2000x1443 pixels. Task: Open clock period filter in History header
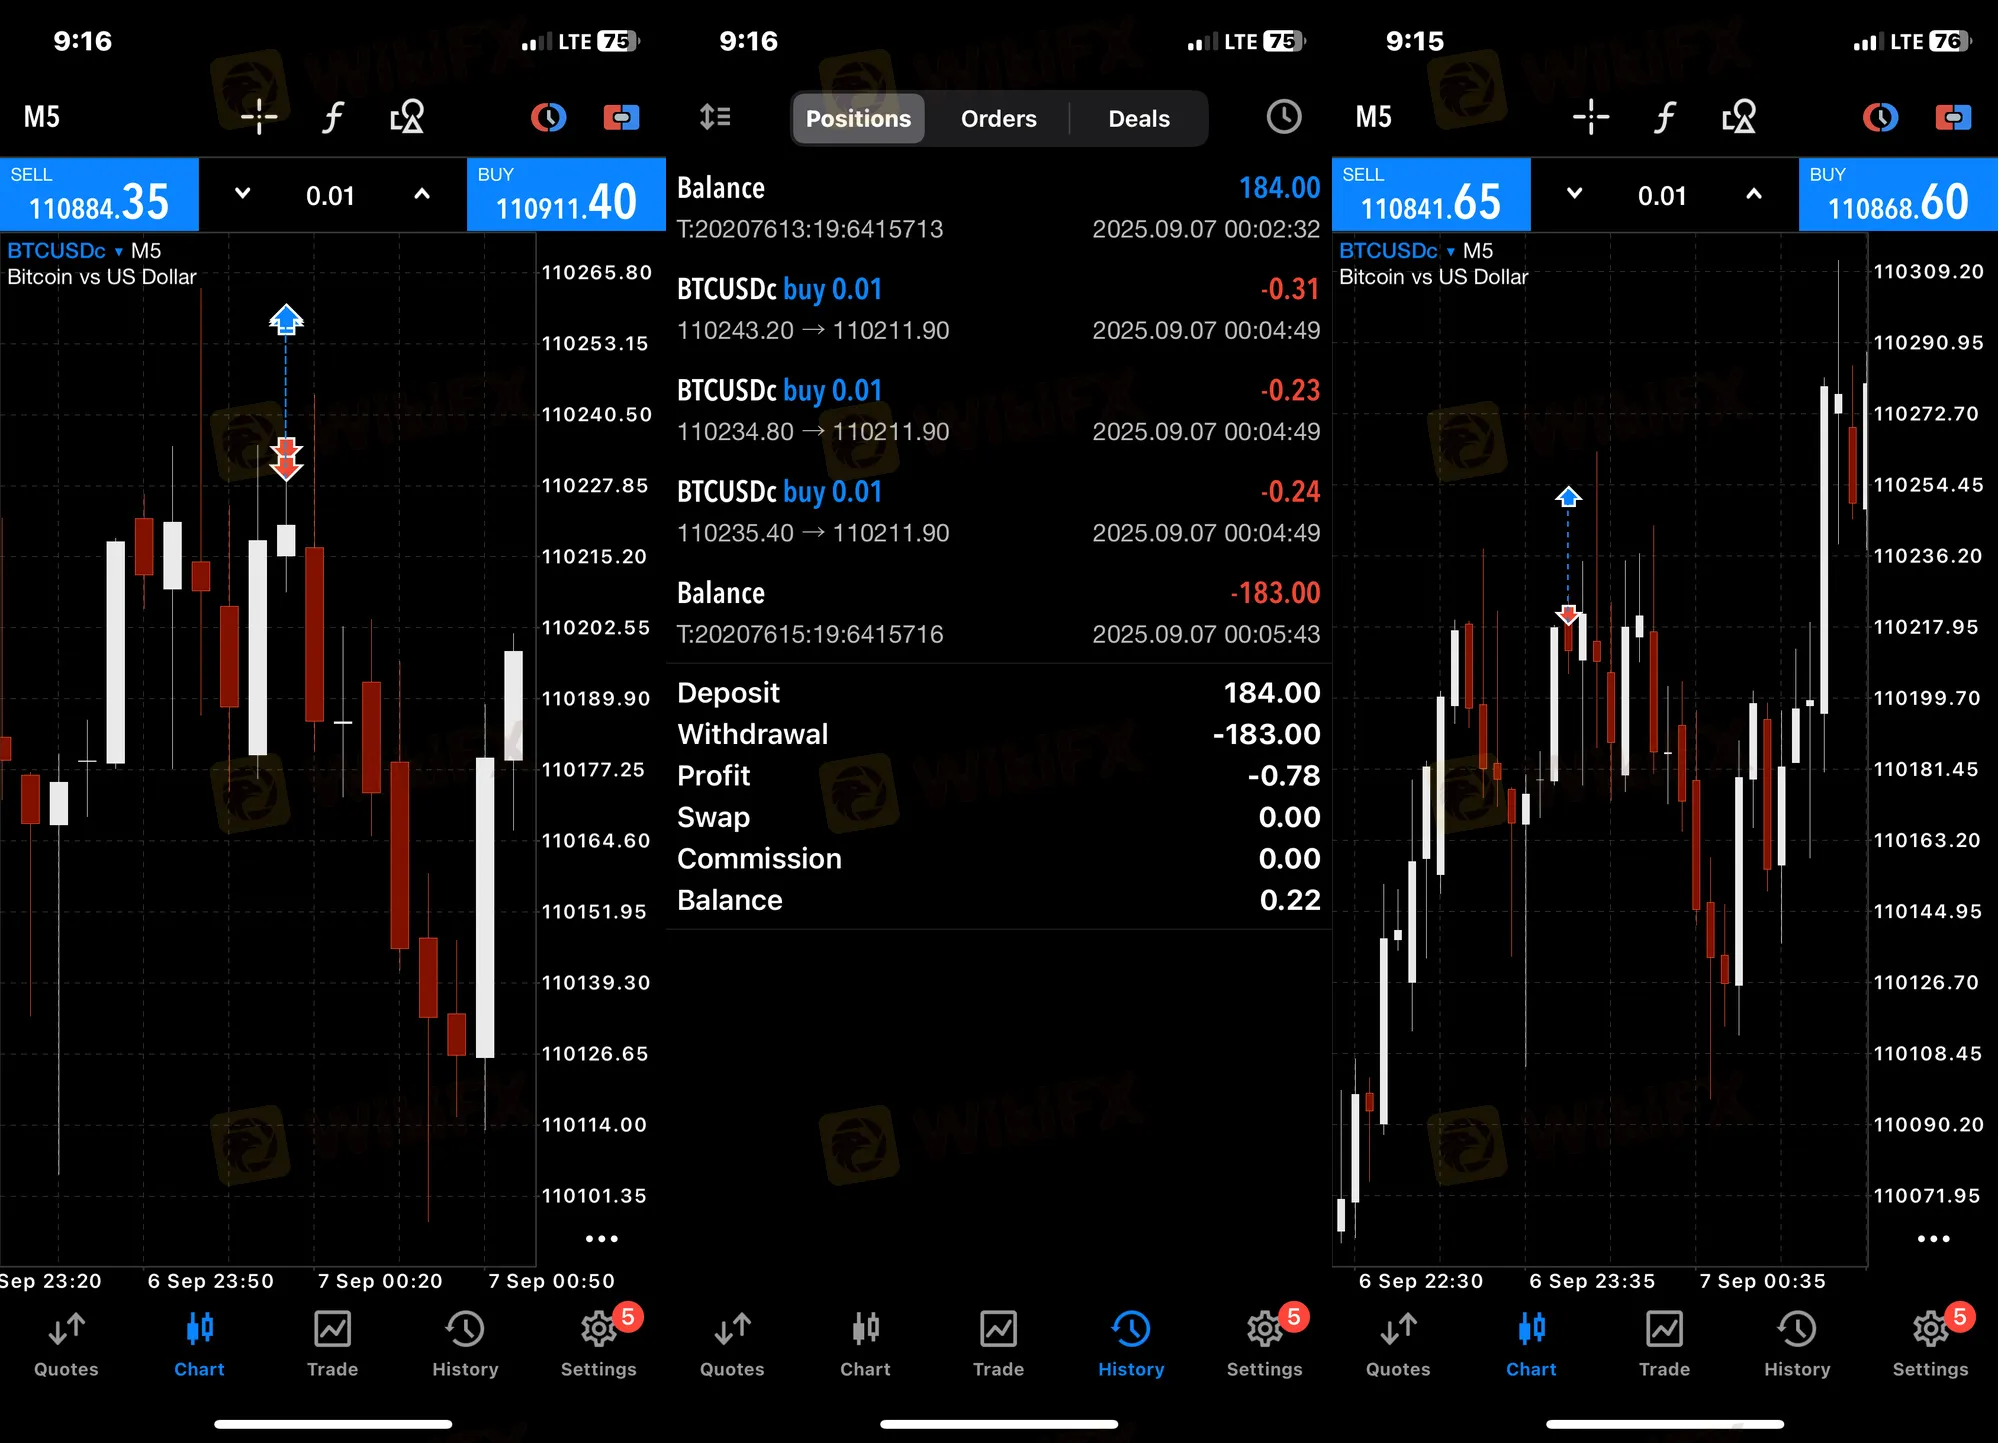(x=1283, y=117)
